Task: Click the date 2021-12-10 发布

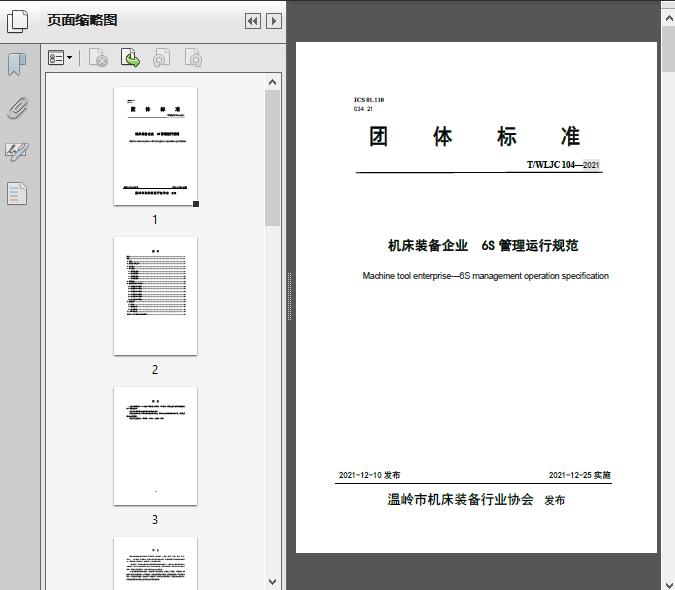Action: click(x=369, y=475)
